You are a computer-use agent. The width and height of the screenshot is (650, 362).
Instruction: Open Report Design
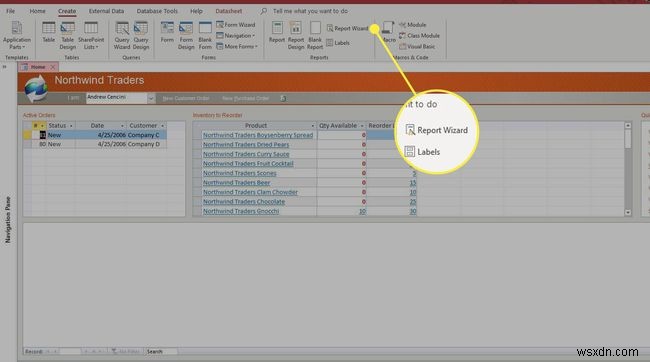click(x=296, y=36)
